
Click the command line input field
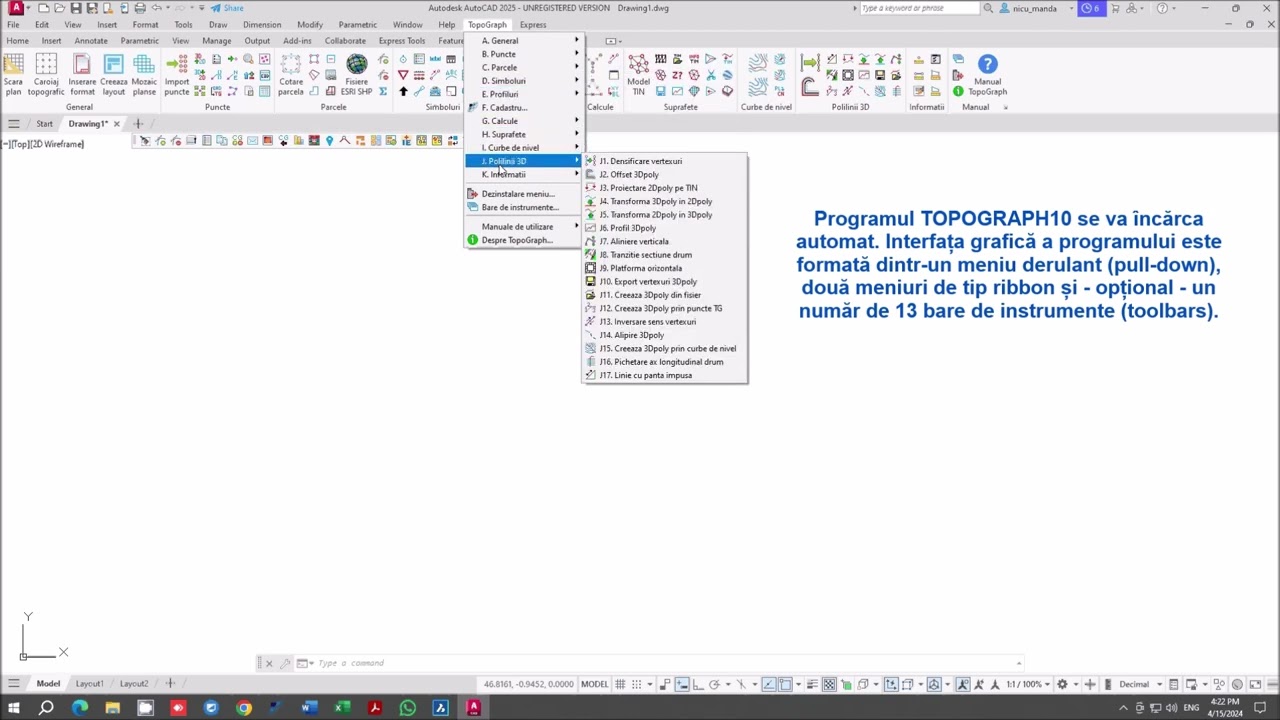(x=665, y=663)
